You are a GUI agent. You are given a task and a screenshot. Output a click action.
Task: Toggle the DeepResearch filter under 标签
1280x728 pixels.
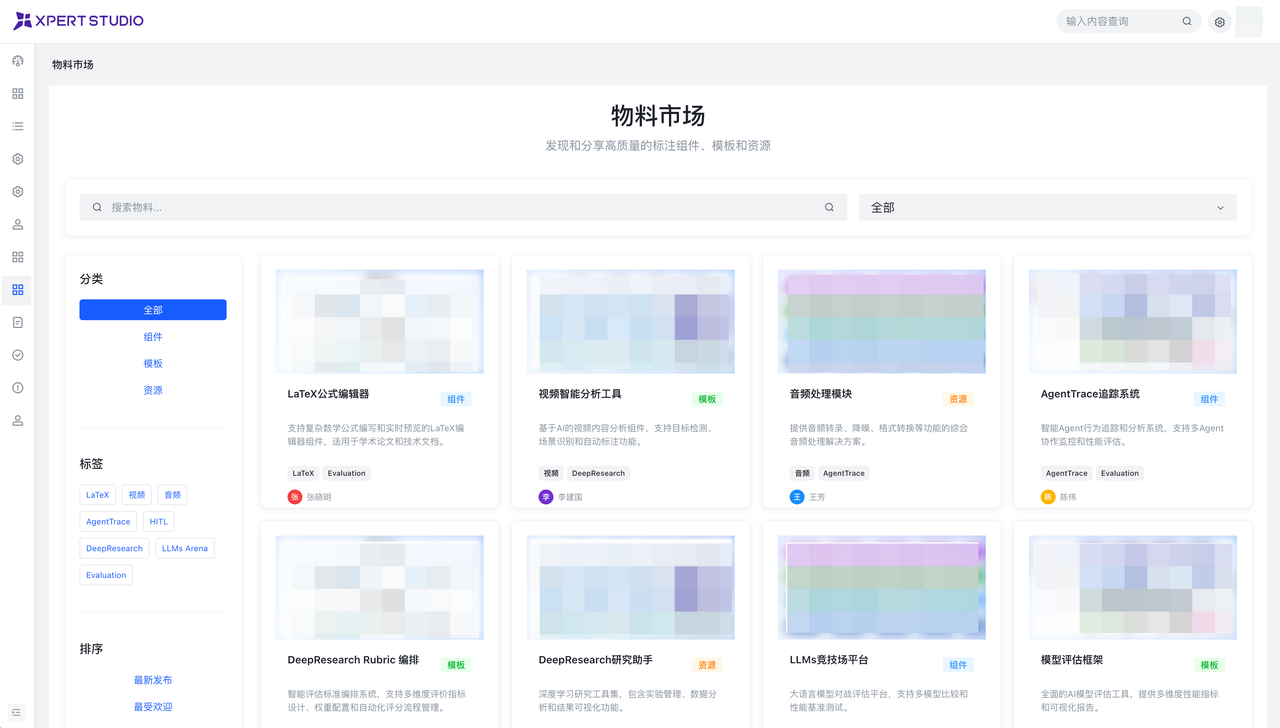click(x=114, y=549)
